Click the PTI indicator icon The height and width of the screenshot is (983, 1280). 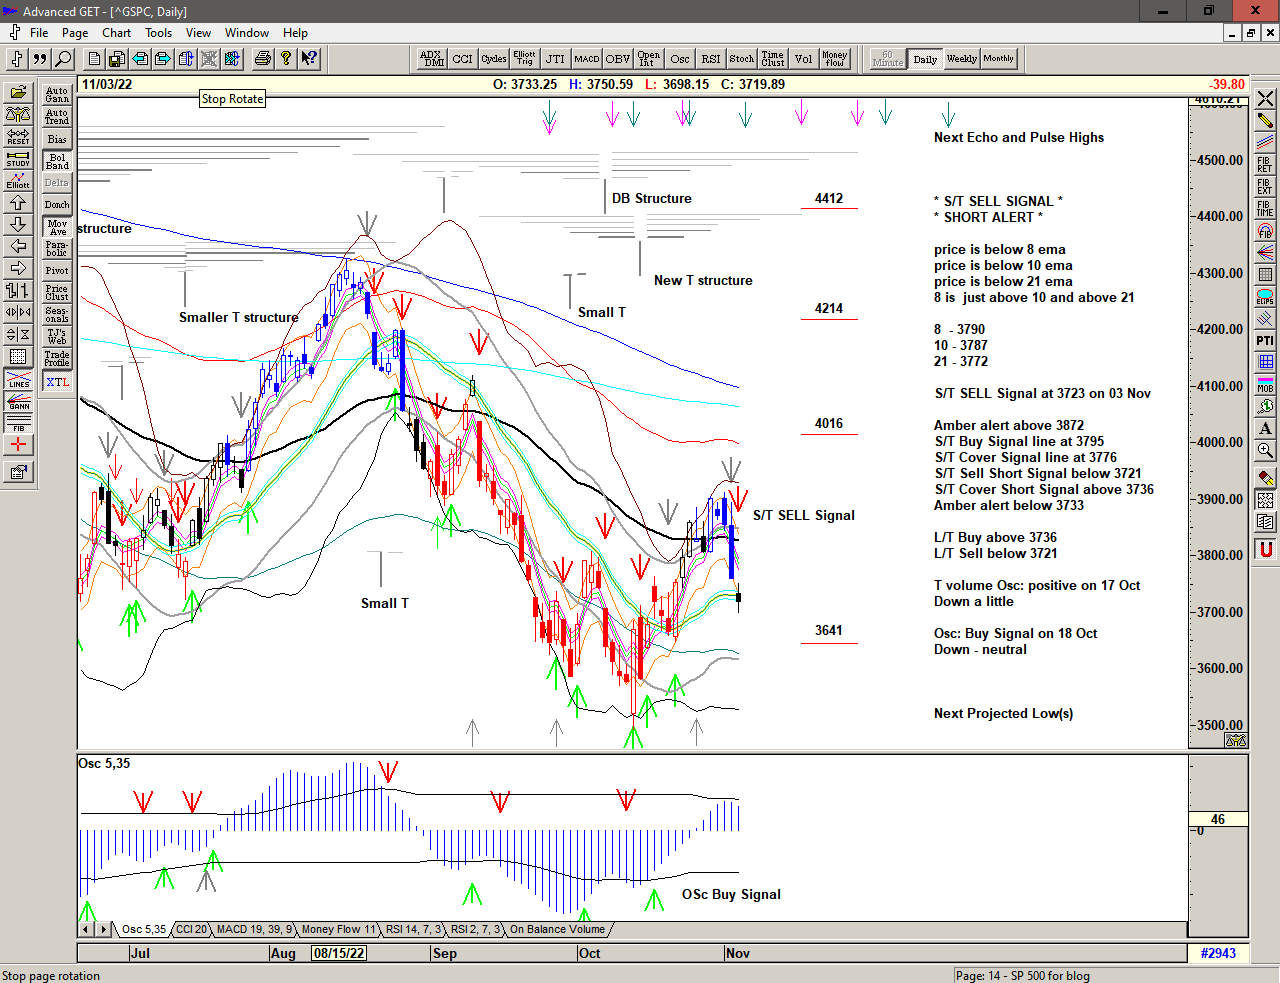(x=1265, y=341)
